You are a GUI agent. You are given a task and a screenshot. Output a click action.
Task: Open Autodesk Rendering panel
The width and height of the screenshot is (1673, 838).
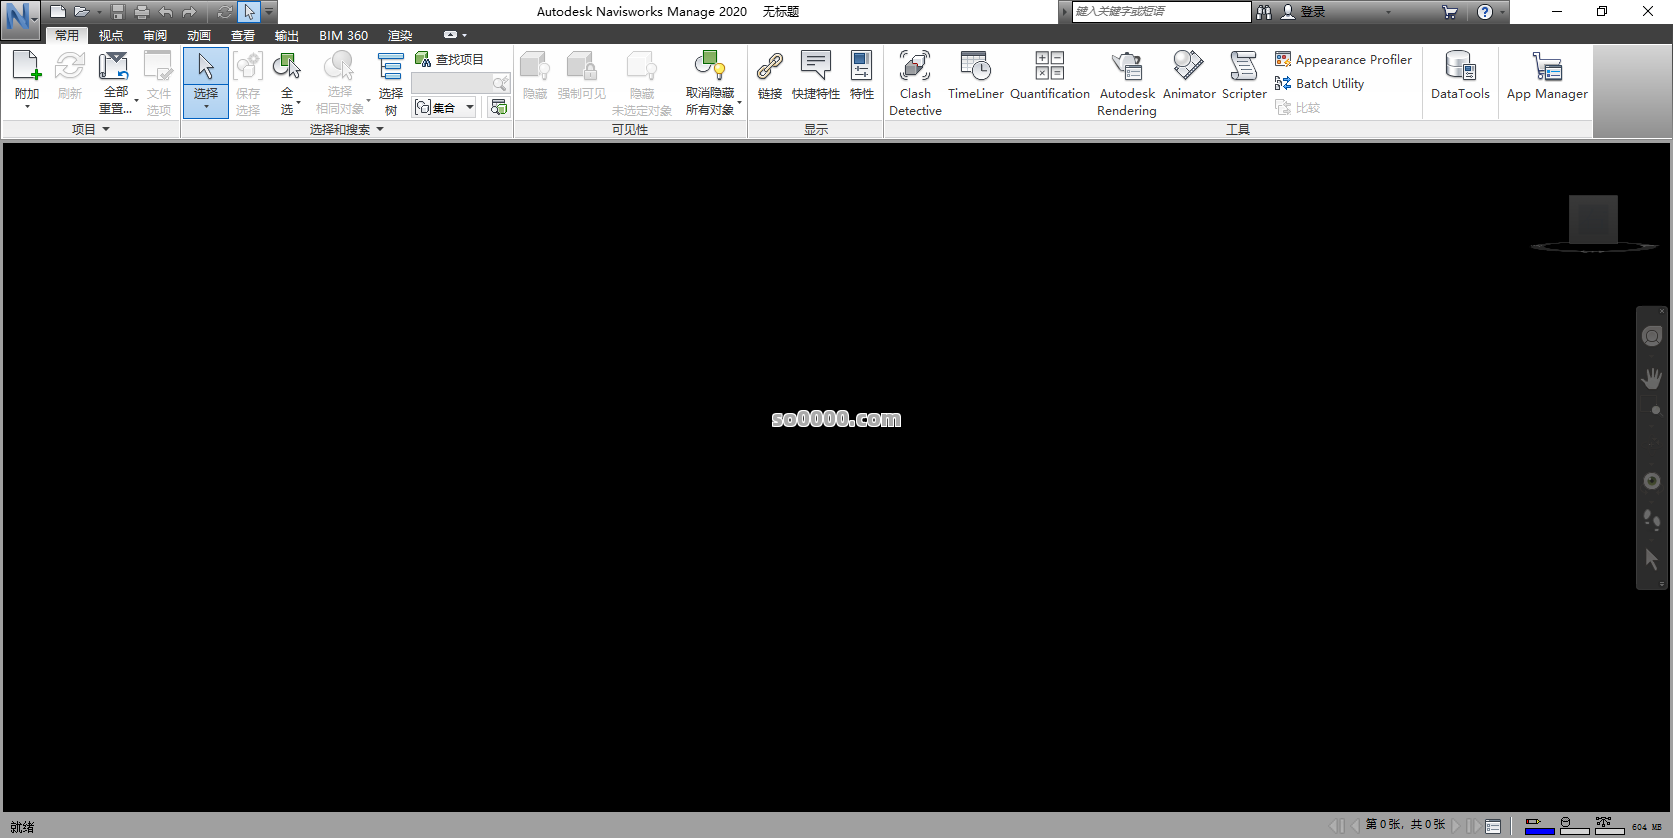point(1126,83)
